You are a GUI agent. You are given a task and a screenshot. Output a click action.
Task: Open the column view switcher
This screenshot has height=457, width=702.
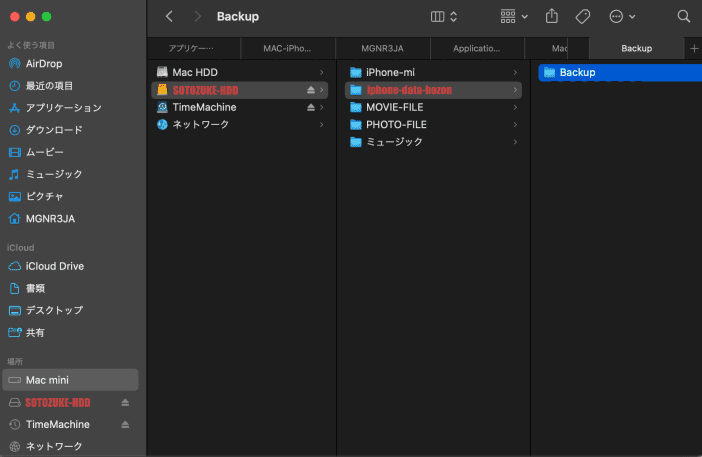[x=444, y=17]
